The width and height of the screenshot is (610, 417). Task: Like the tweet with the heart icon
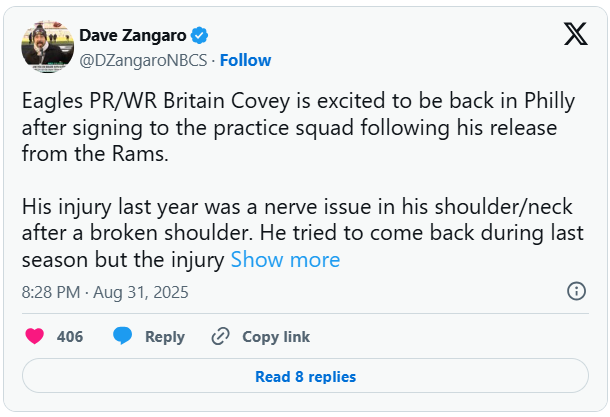(34, 336)
